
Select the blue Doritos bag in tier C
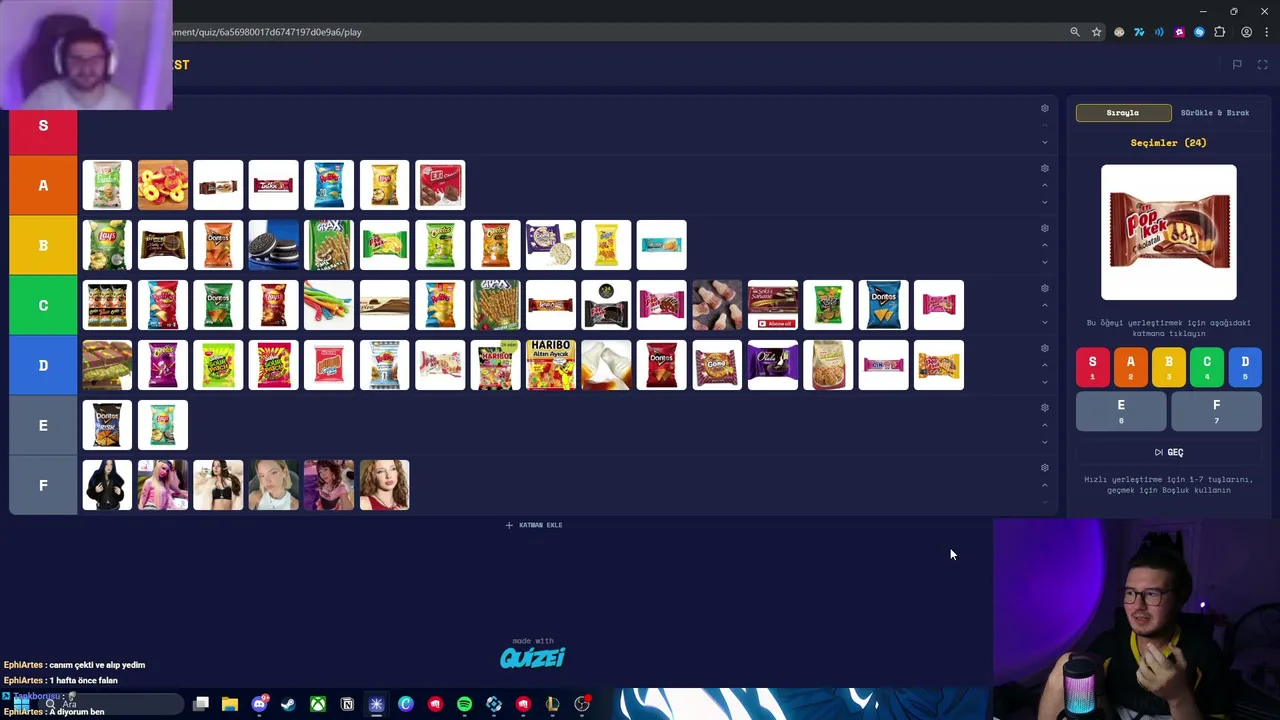click(x=883, y=305)
